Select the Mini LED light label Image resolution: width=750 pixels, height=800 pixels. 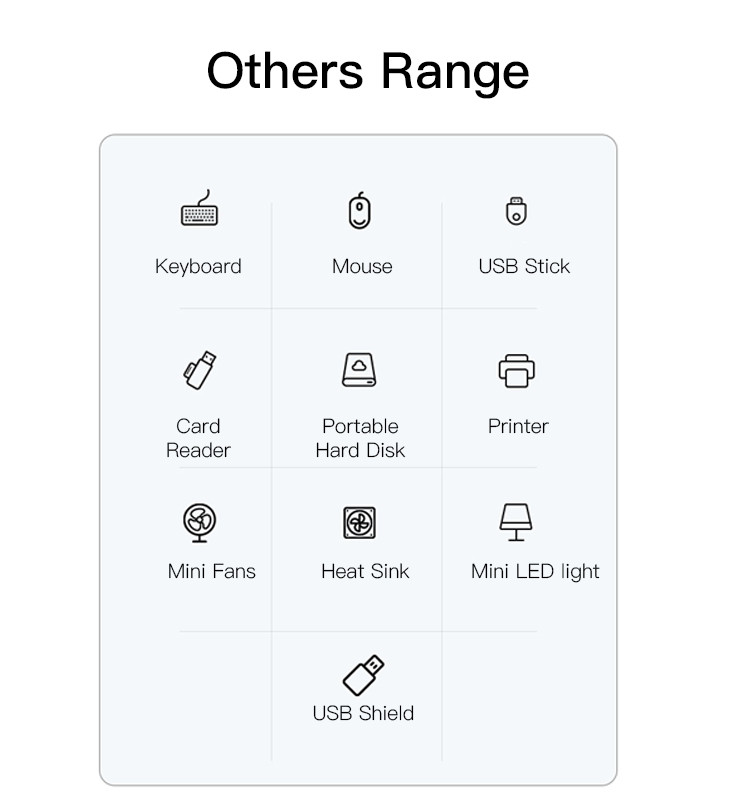pos(535,572)
